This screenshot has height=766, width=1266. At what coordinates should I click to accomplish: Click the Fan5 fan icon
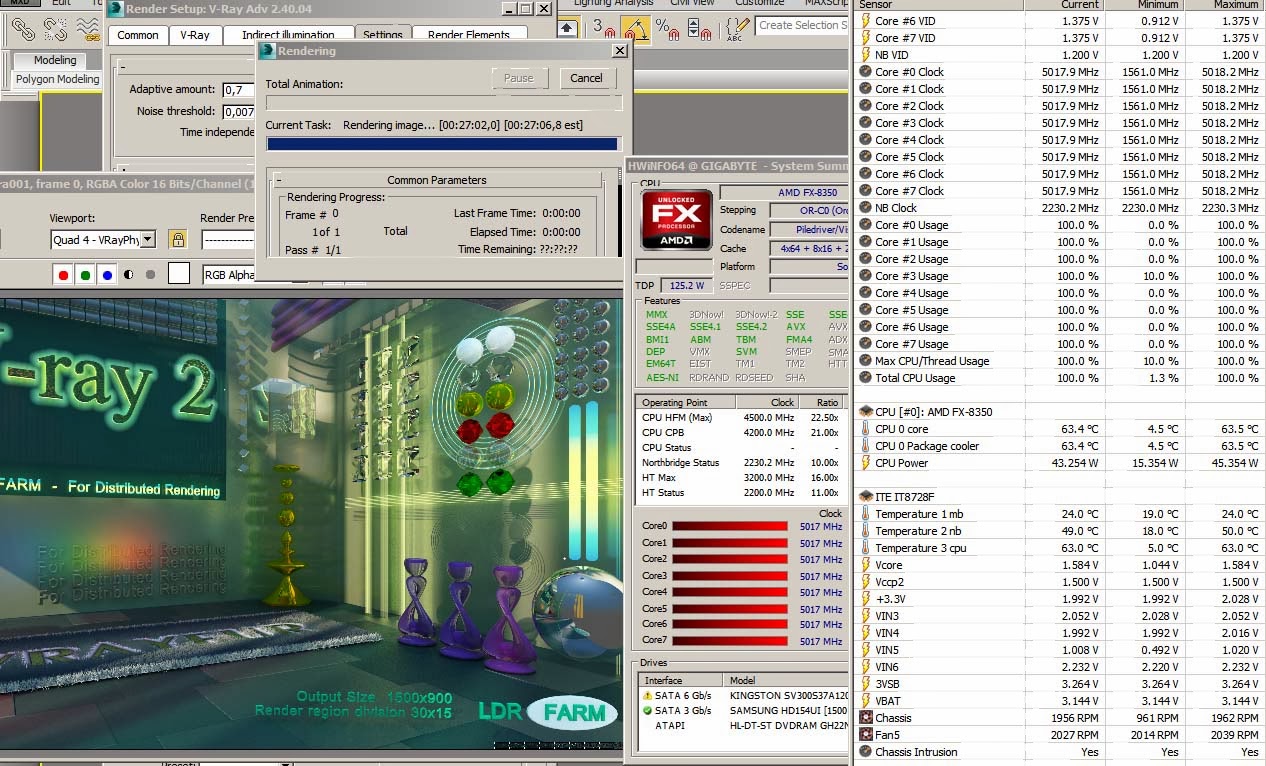pyautogui.click(x=866, y=735)
